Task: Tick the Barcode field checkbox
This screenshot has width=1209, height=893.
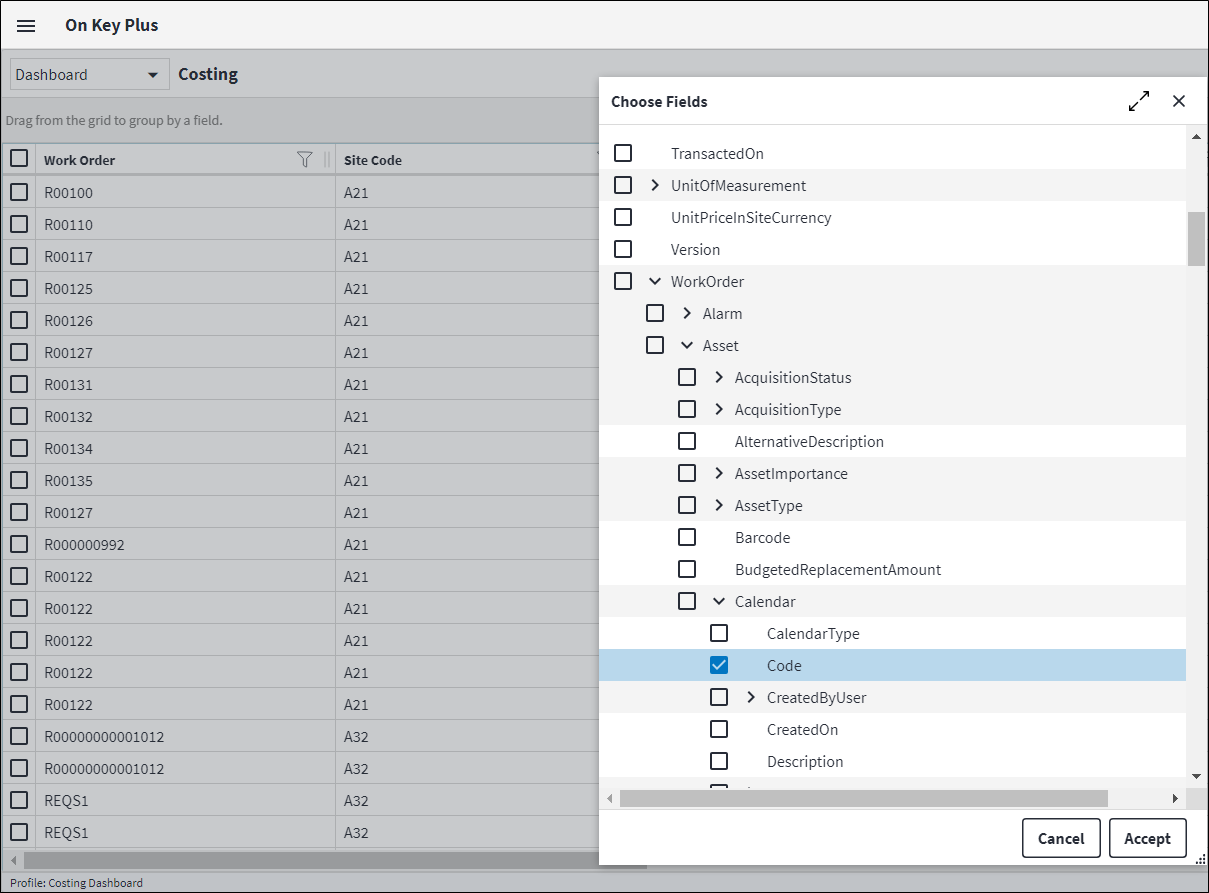Action: click(x=687, y=537)
